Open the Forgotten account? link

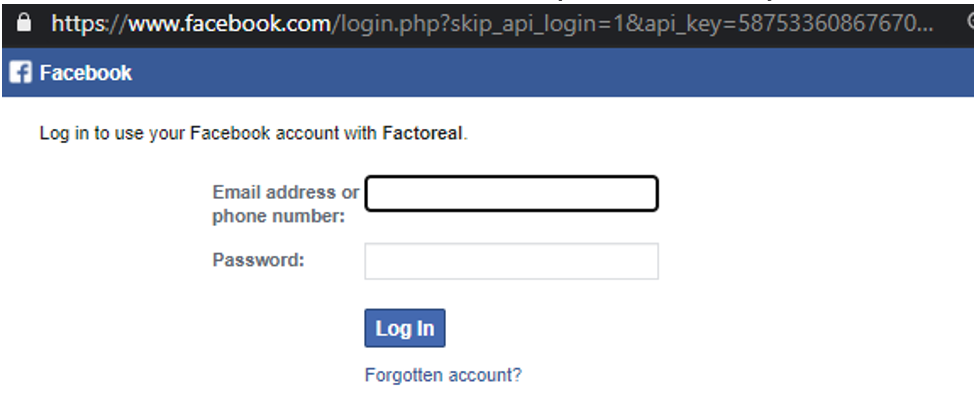click(x=443, y=375)
